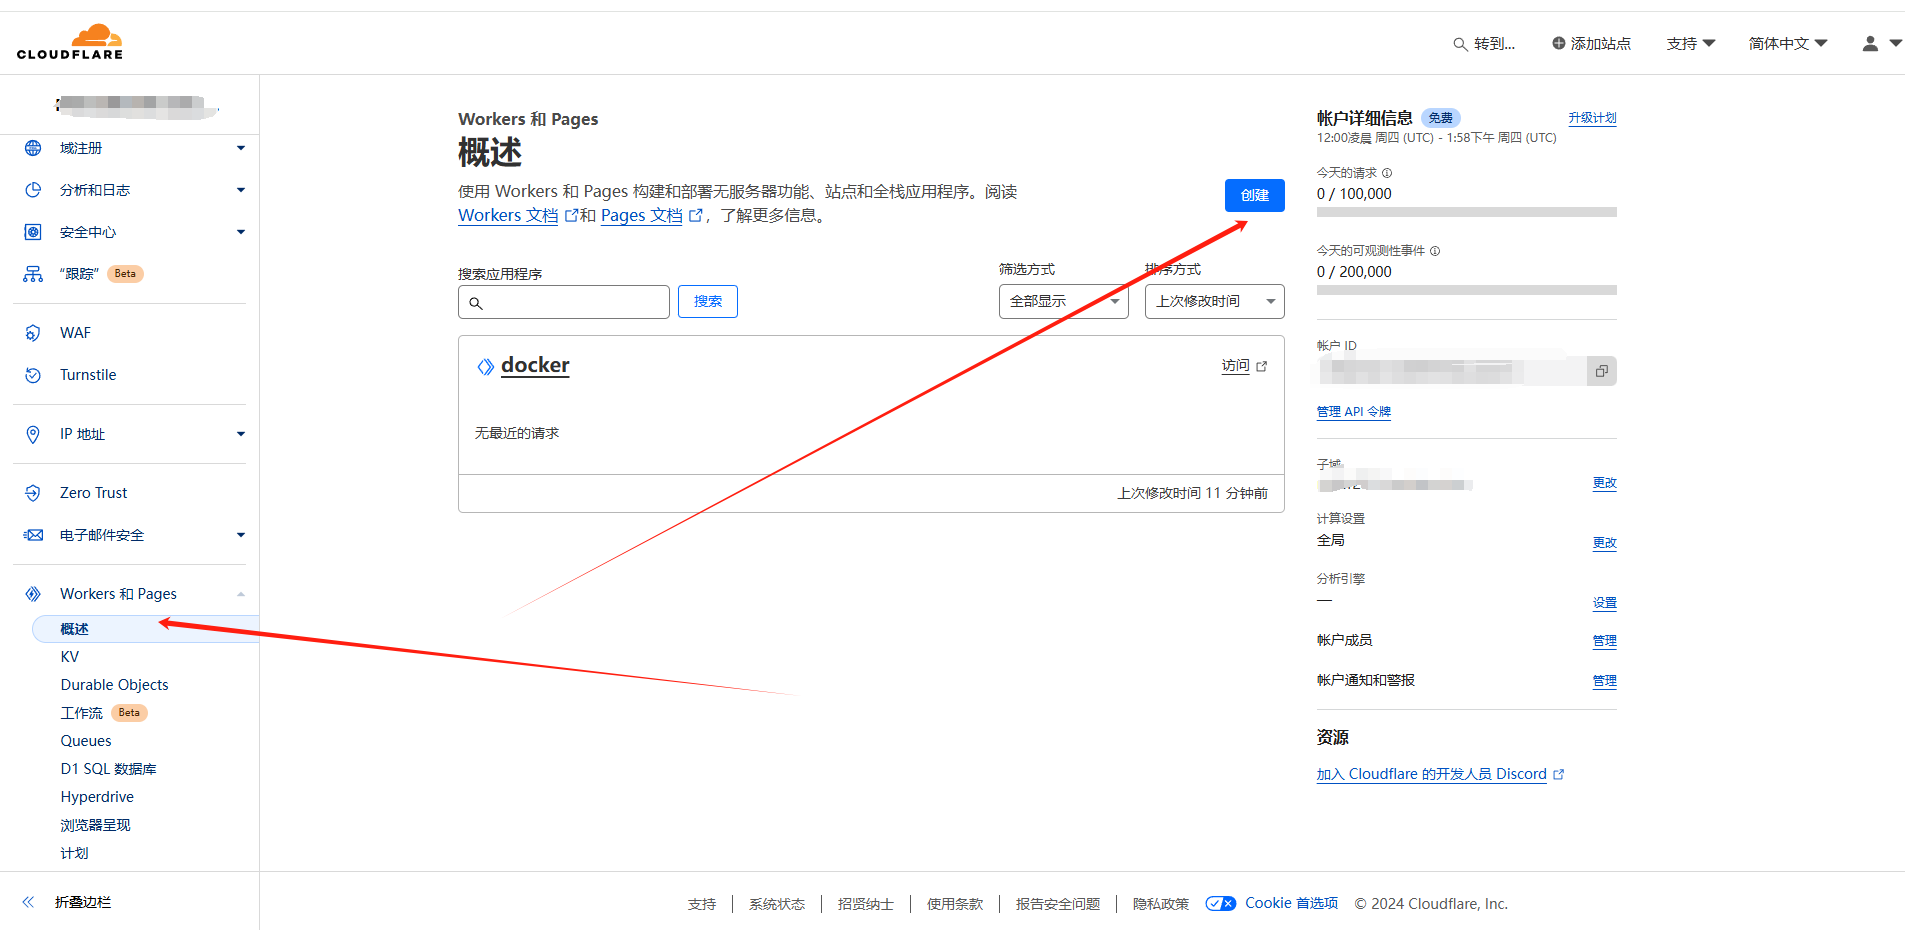Click the 今天的可观测性事件 usage progress bar
The width and height of the screenshot is (1905, 930).
pos(1467,290)
